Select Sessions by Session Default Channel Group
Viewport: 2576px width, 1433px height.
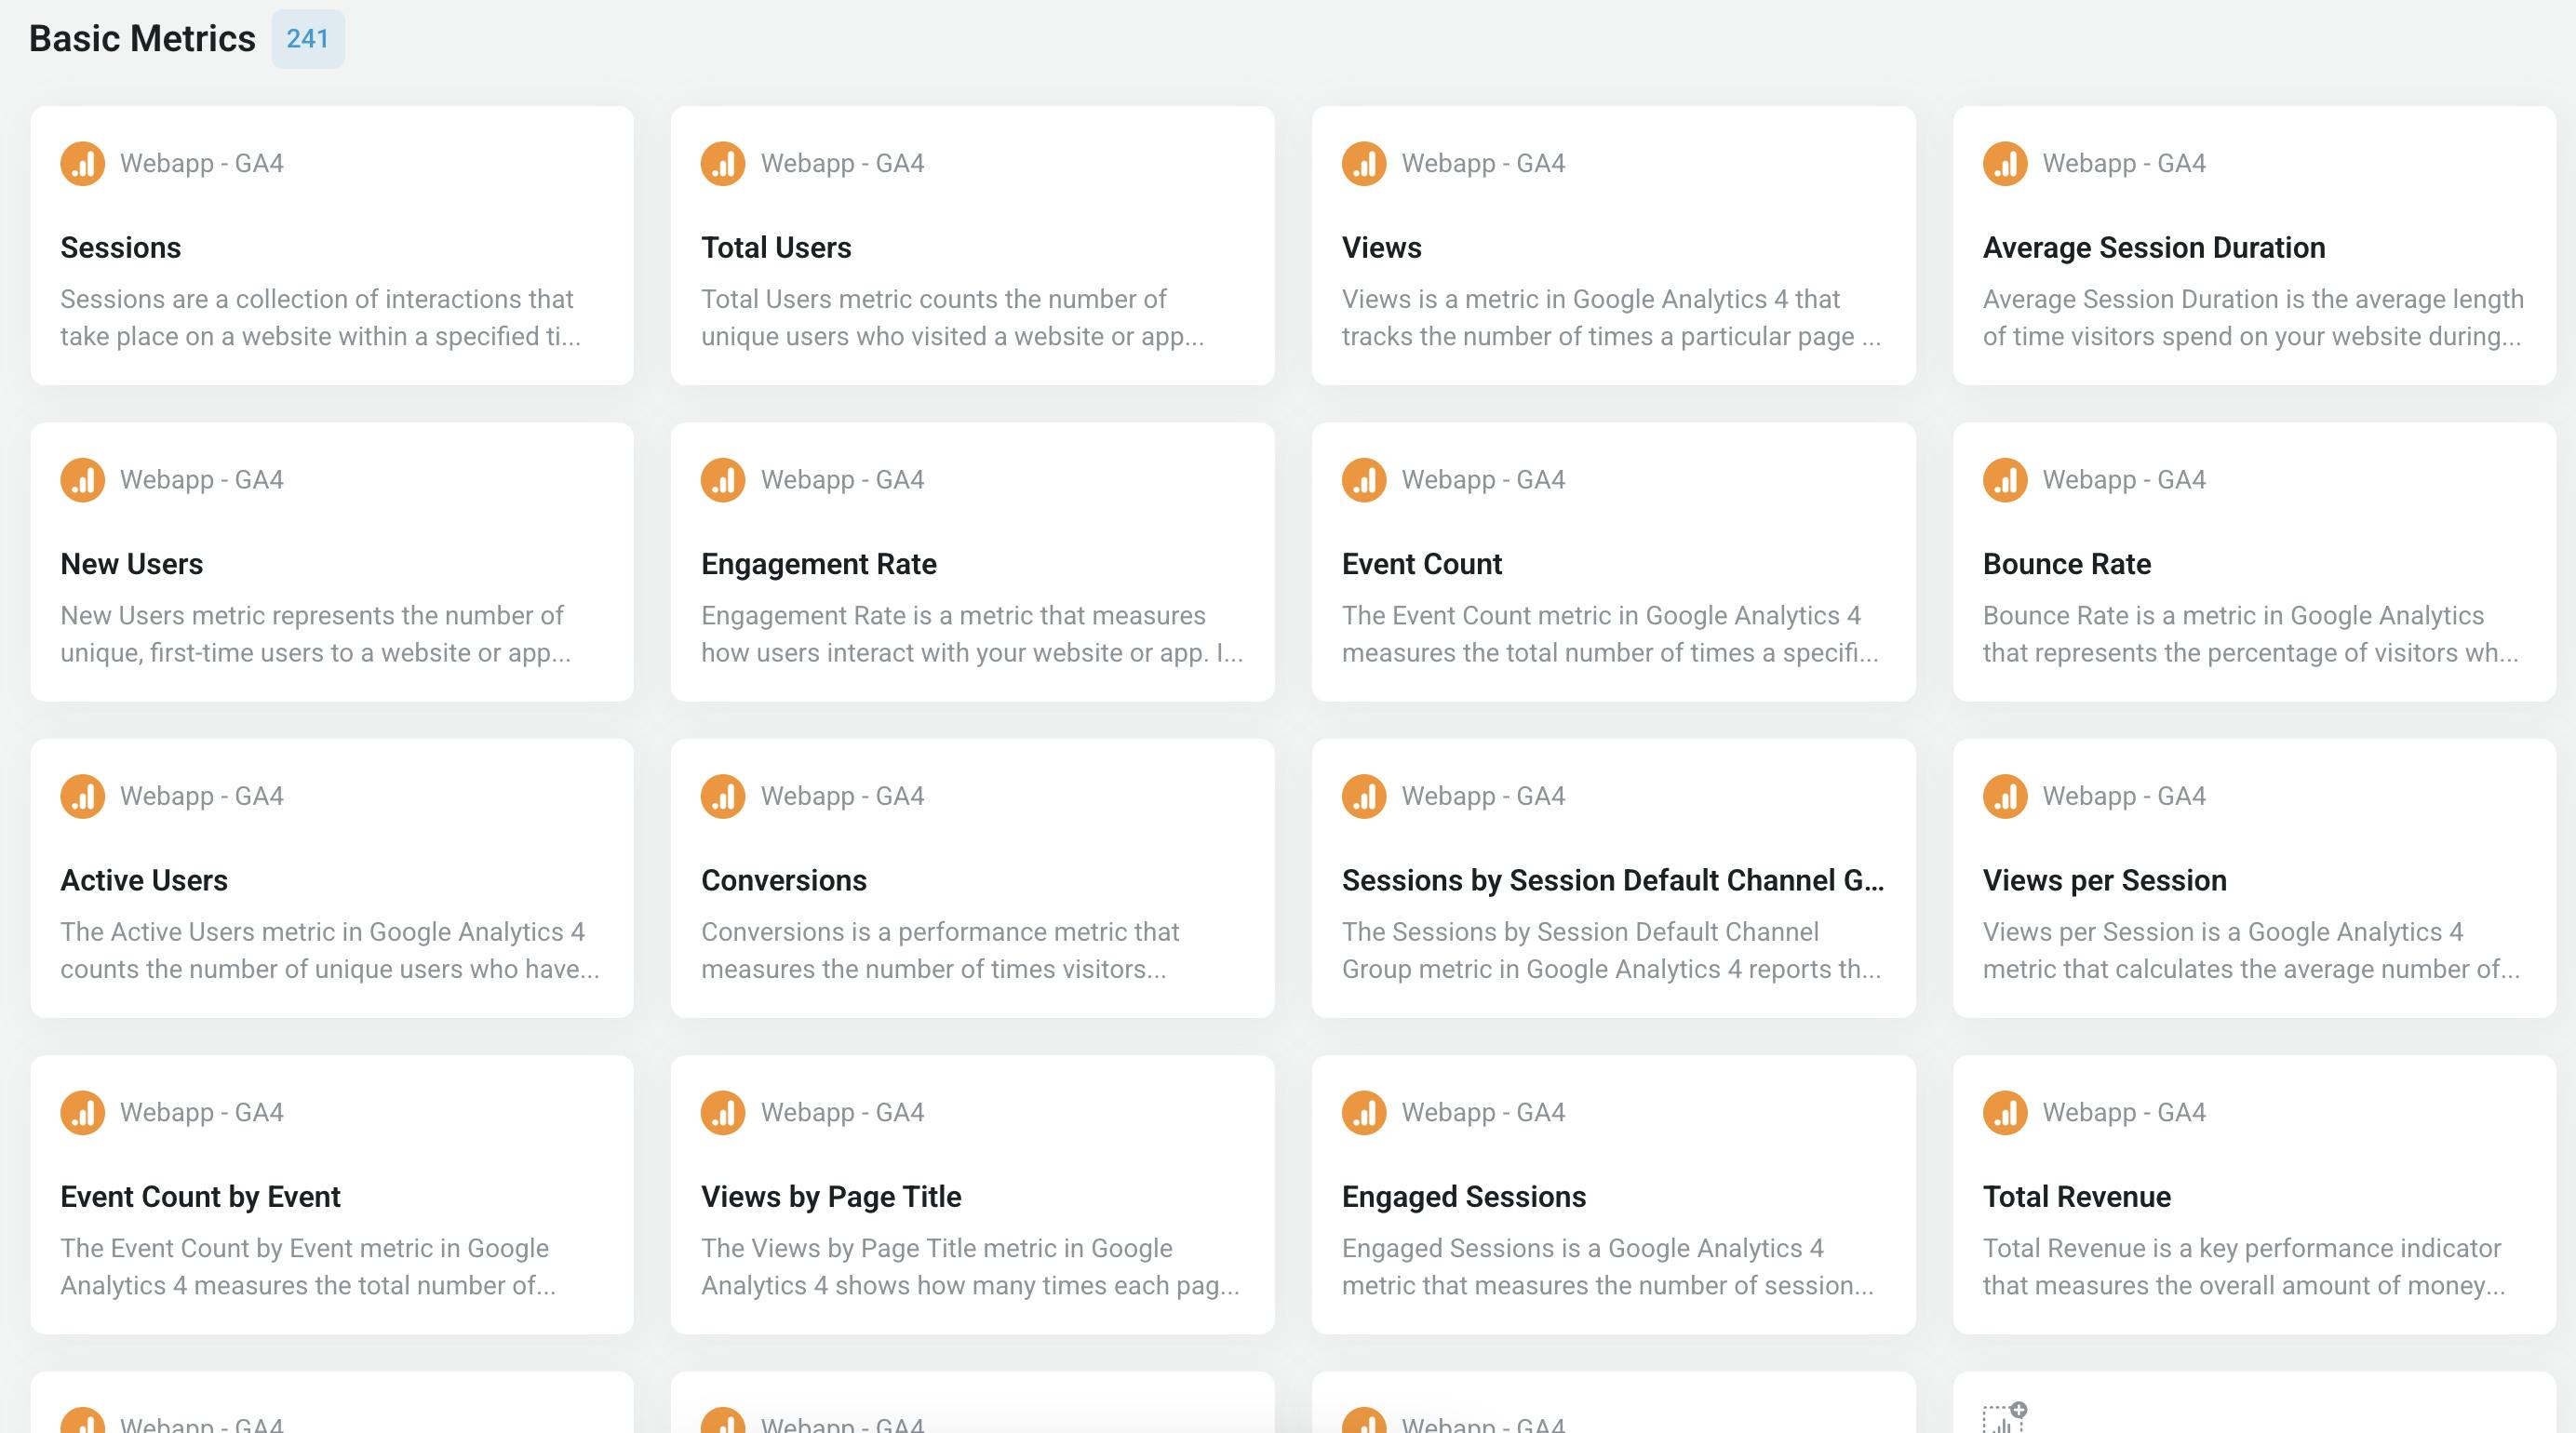pyautogui.click(x=1612, y=881)
